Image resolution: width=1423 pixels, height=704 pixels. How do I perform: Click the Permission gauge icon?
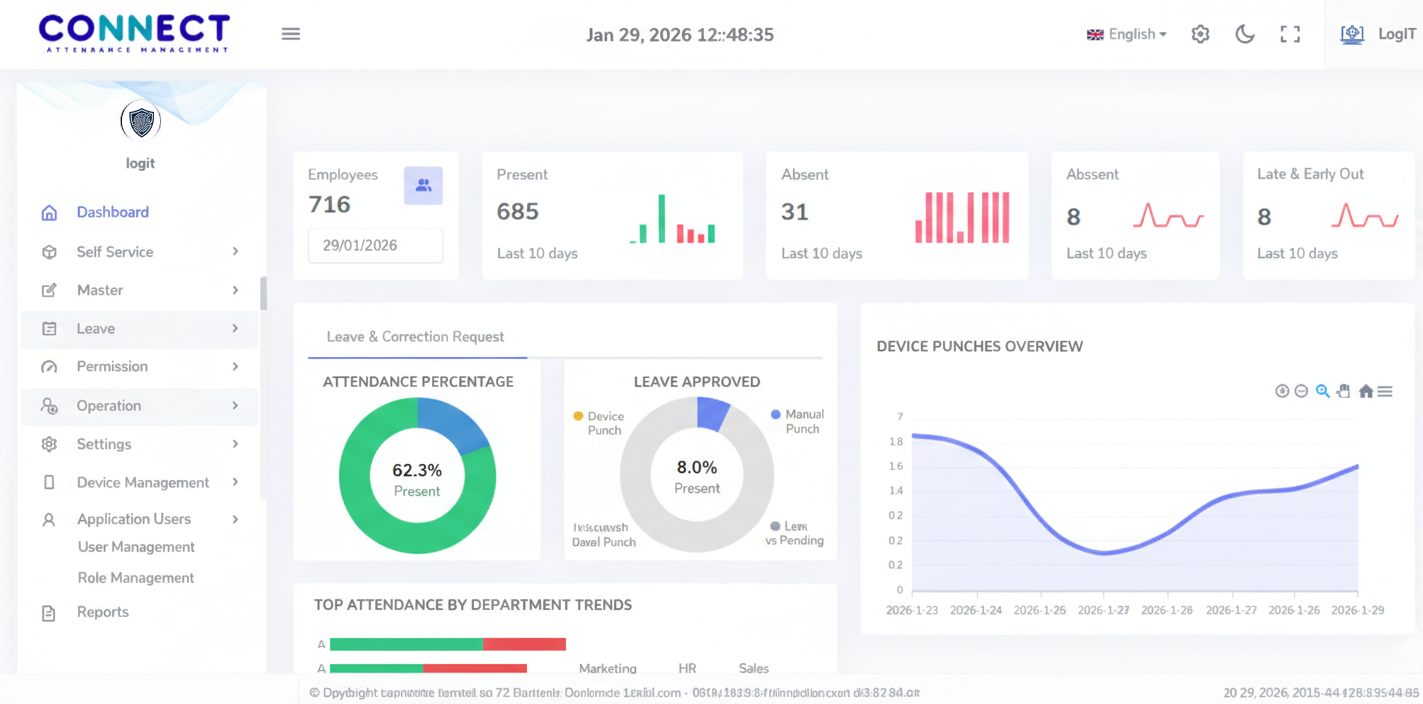(49, 367)
